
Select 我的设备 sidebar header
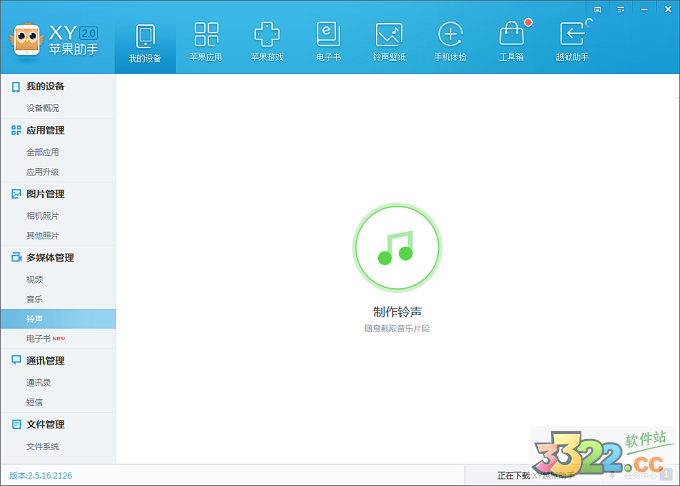pyautogui.click(x=45, y=86)
